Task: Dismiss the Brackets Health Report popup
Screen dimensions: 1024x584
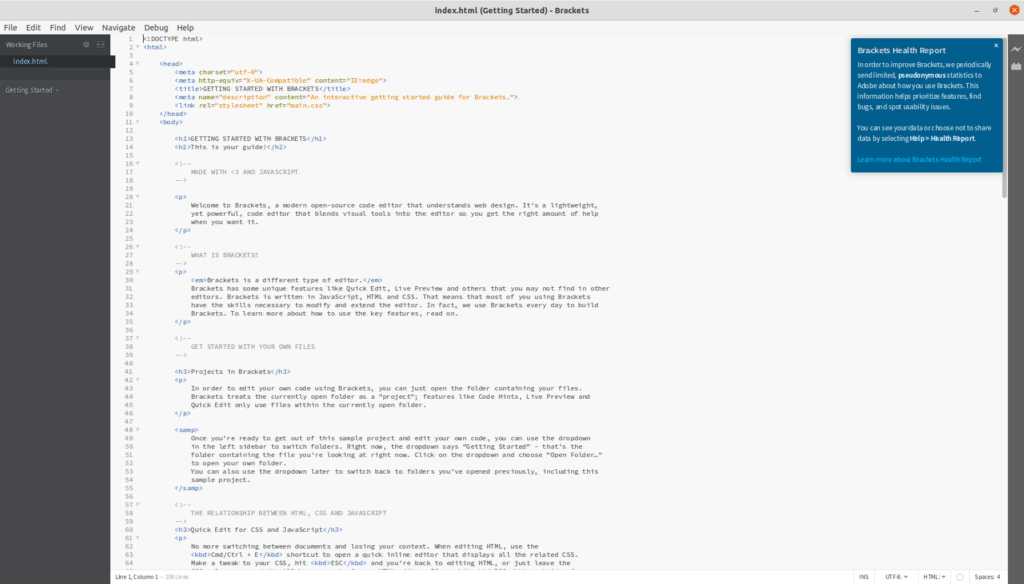Action: tap(995, 45)
